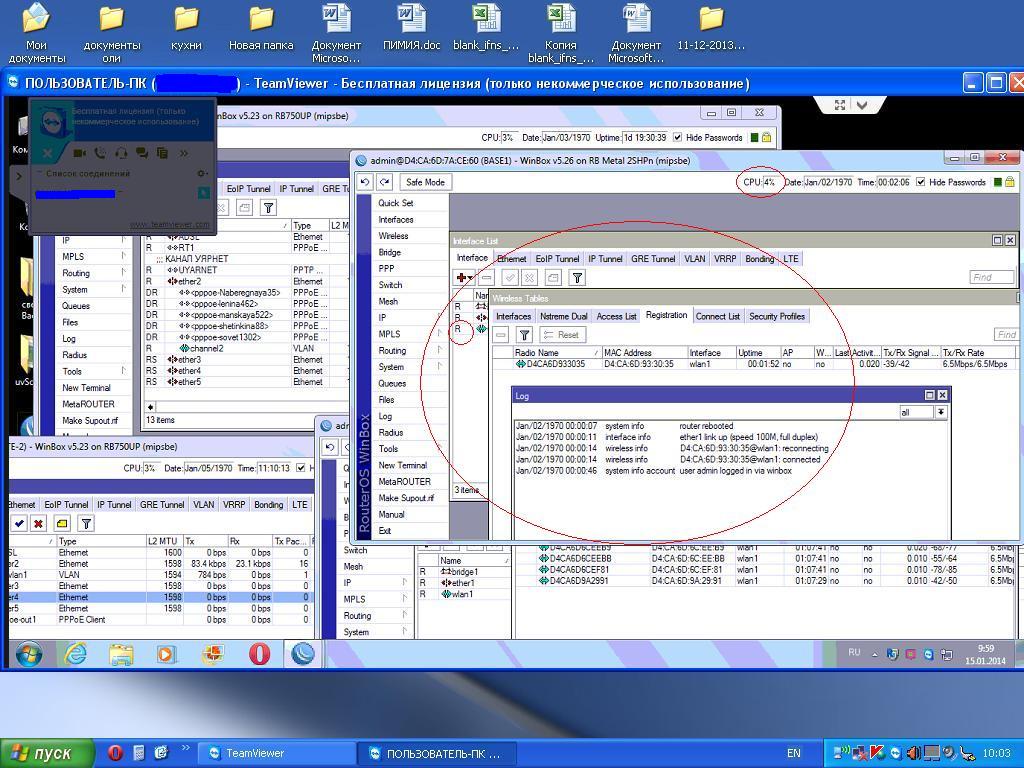Screen dimensions: 1024x768
Task: Click the ПОЛЬЗОВАТЕЛЬ-ПК task button on XP taskbar
Action: tap(437, 753)
